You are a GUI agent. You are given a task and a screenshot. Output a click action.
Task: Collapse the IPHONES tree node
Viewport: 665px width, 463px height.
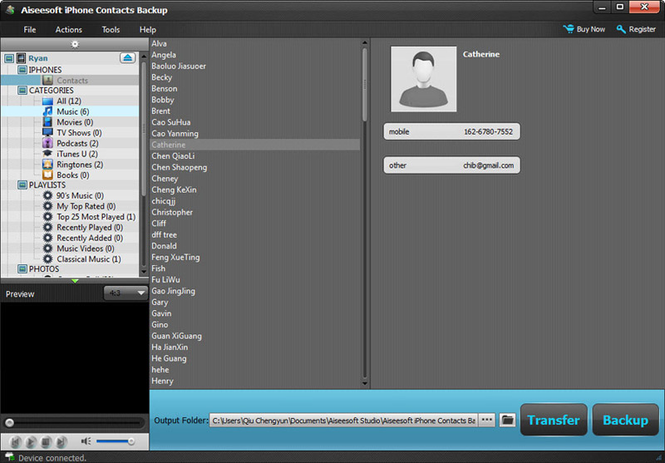pyautogui.click(x=22, y=70)
